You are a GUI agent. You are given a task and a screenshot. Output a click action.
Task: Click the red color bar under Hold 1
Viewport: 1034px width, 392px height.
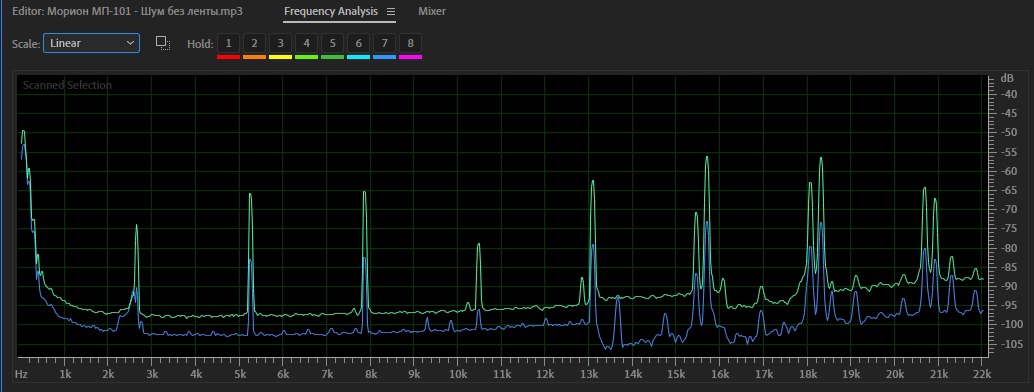(228, 57)
